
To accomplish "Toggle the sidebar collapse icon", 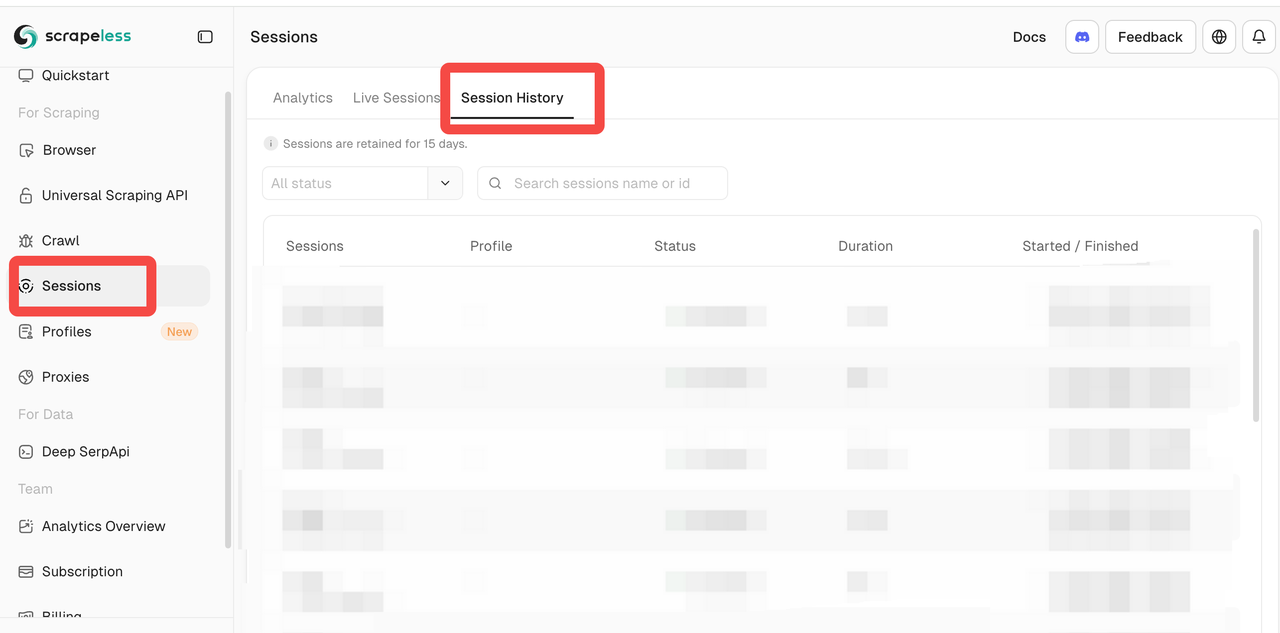I will coord(205,37).
